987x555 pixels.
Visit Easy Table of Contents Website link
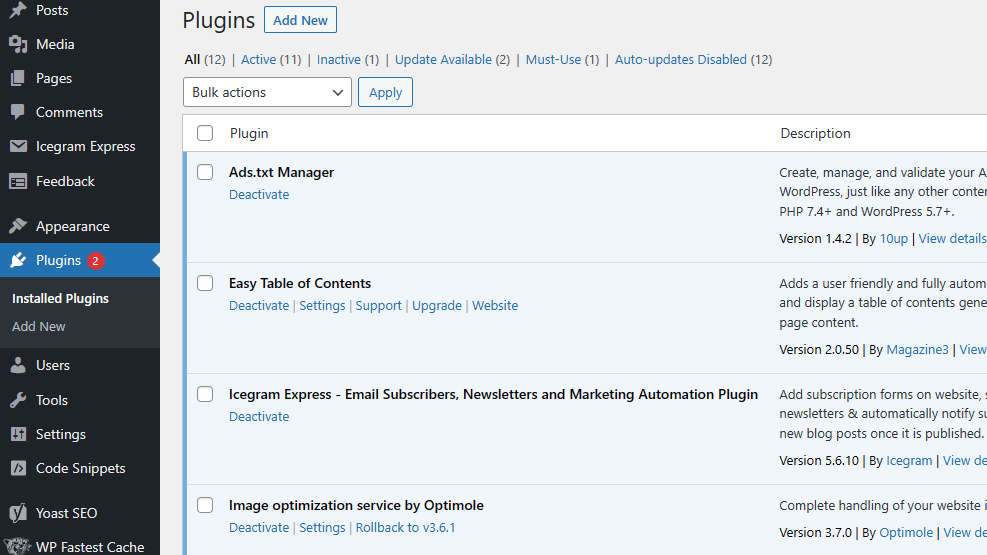point(495,305)
